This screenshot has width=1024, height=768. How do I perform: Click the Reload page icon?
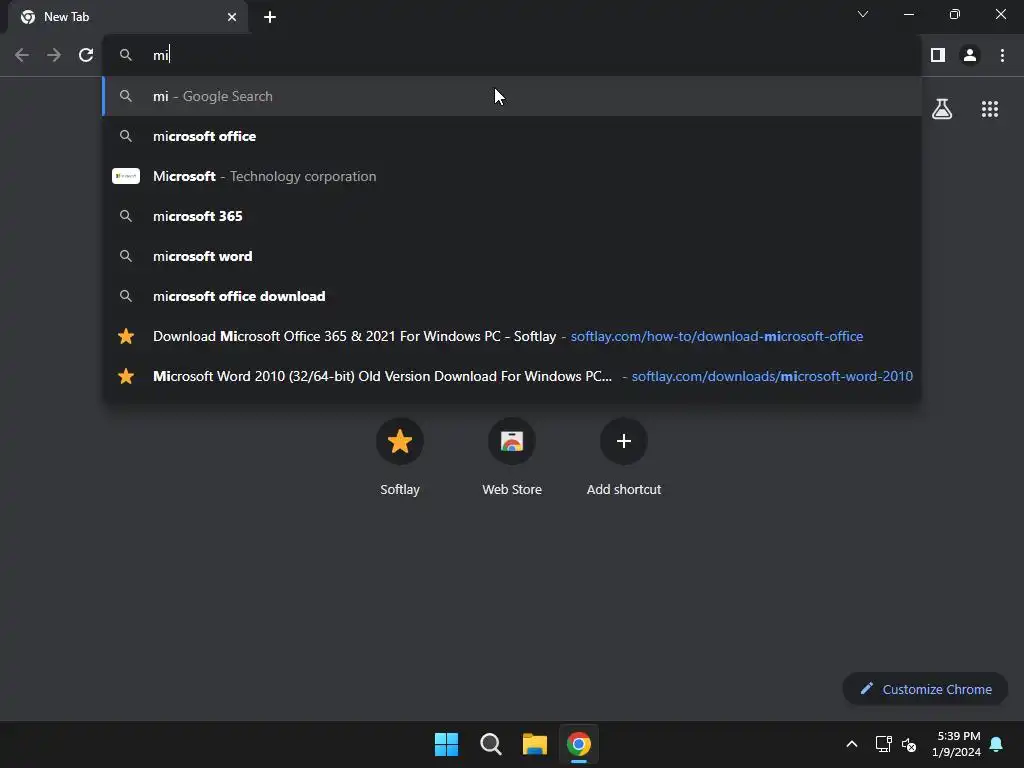(86, 56)
